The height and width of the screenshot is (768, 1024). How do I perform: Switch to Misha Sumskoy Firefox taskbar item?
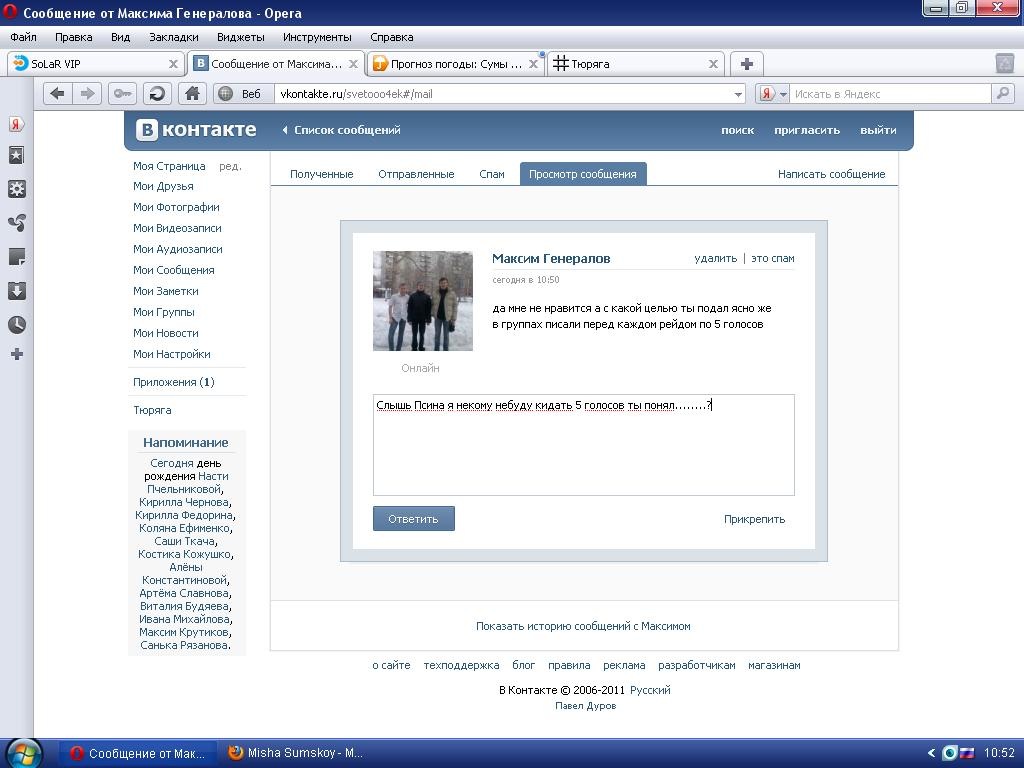pos(297,753)
